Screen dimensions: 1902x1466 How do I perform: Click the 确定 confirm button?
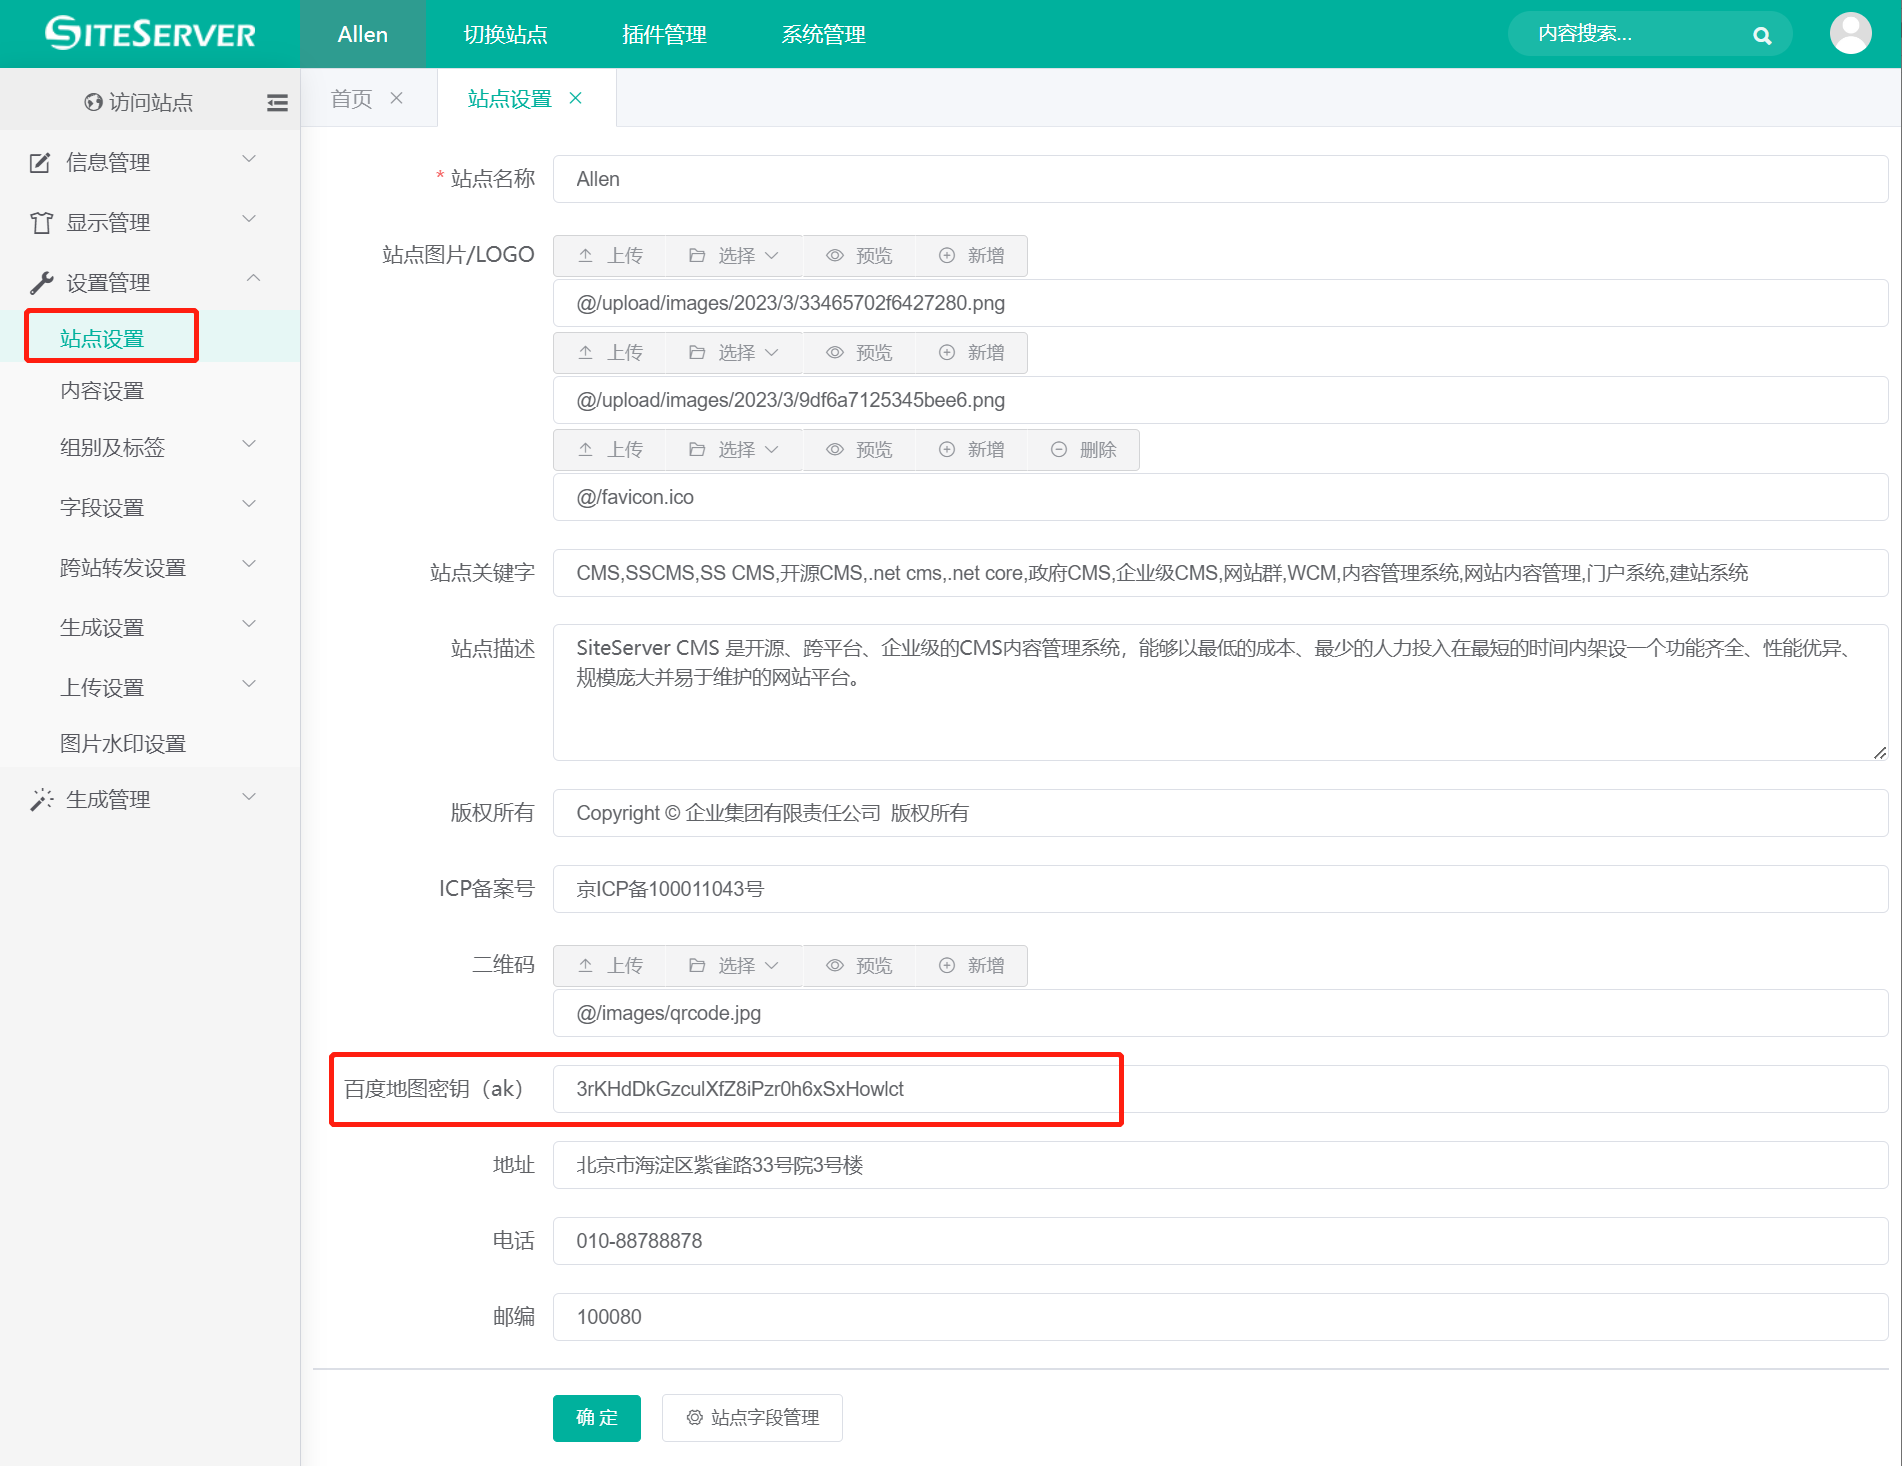596,1418
